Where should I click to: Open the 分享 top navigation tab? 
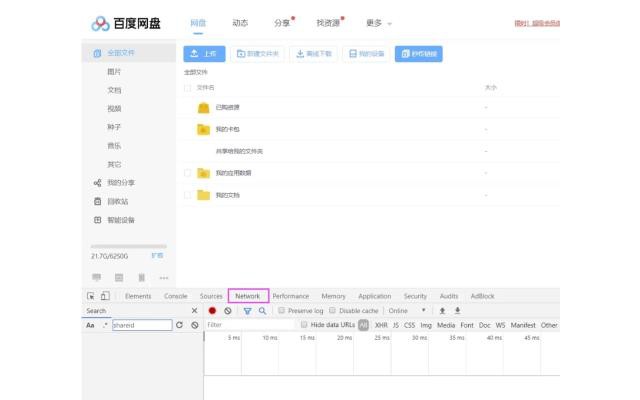click(x=282, y=23)
